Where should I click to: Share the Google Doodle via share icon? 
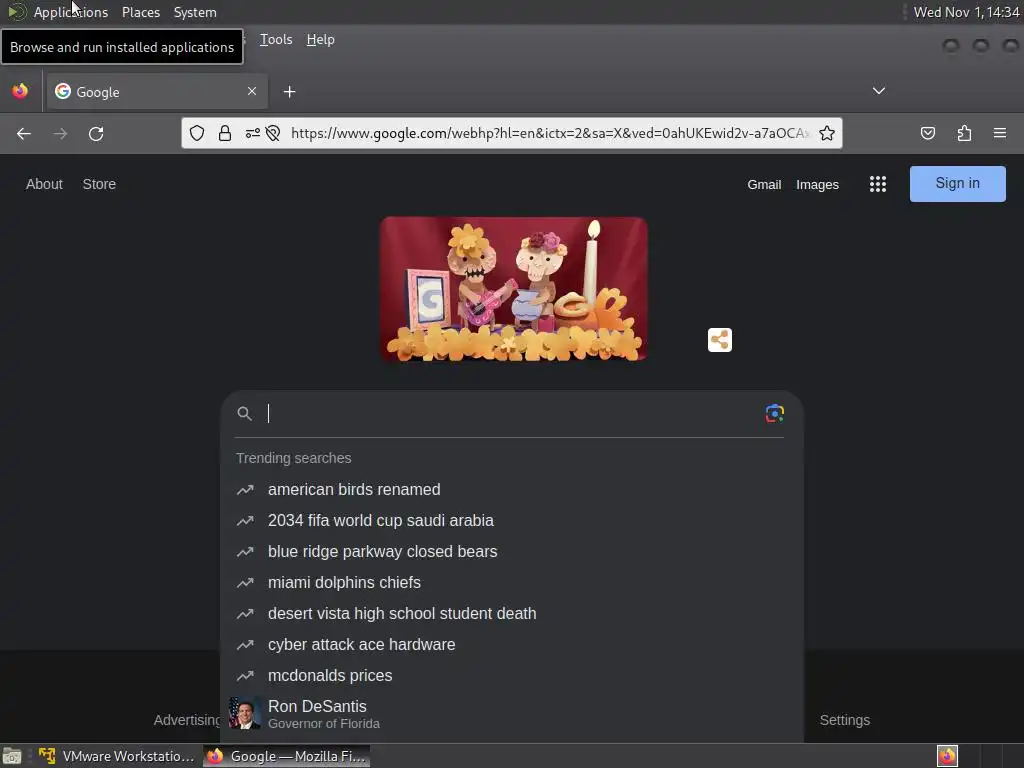720,340
